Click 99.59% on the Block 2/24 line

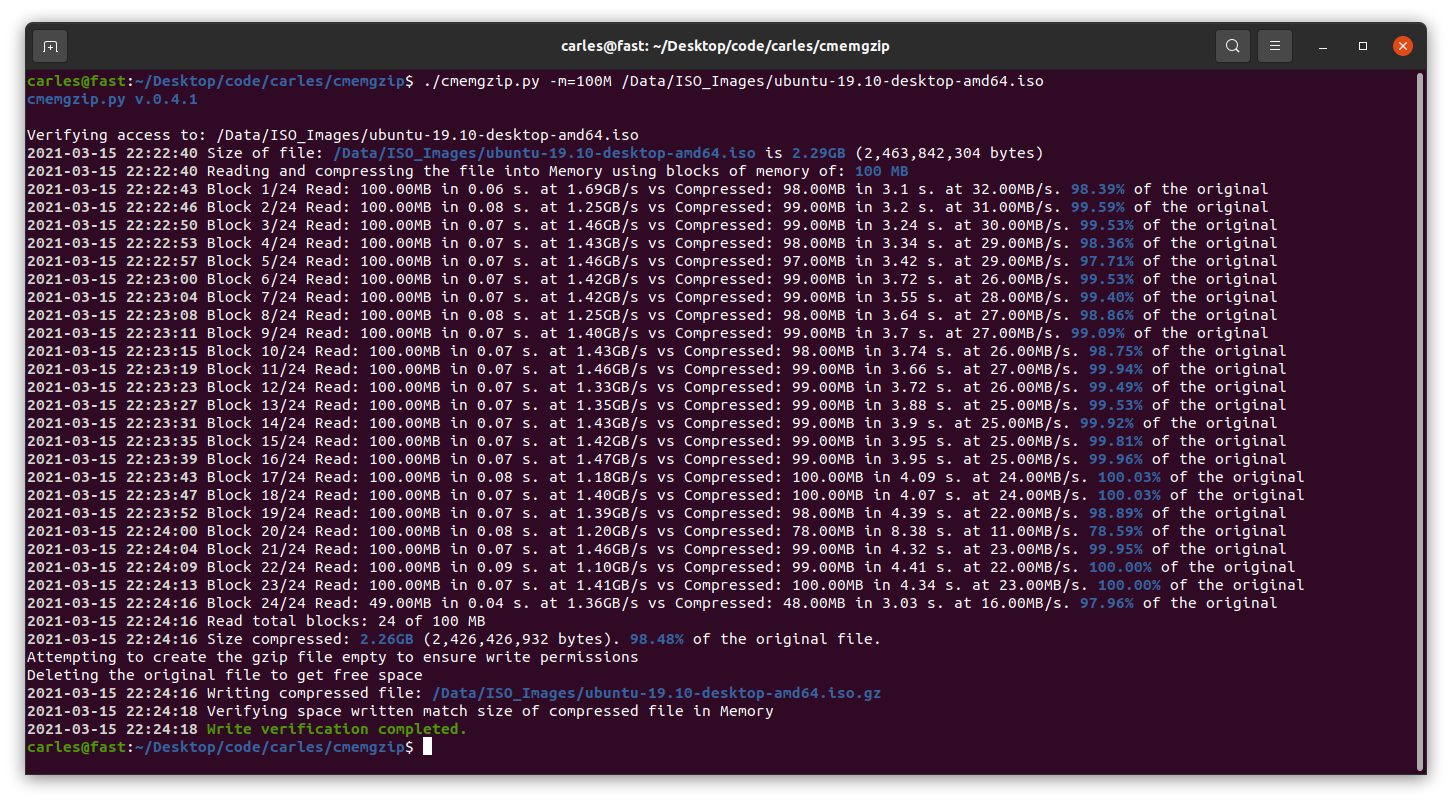(x=1097, y=207)
